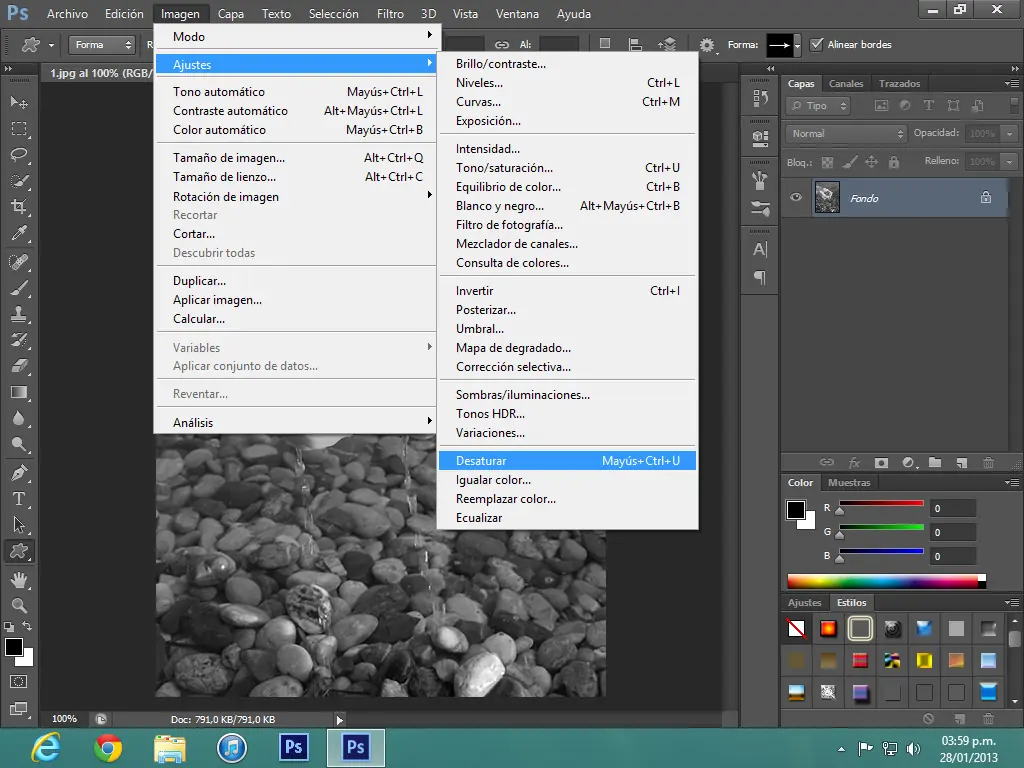
Task: Open the Archivo menu
Action: 67,14
